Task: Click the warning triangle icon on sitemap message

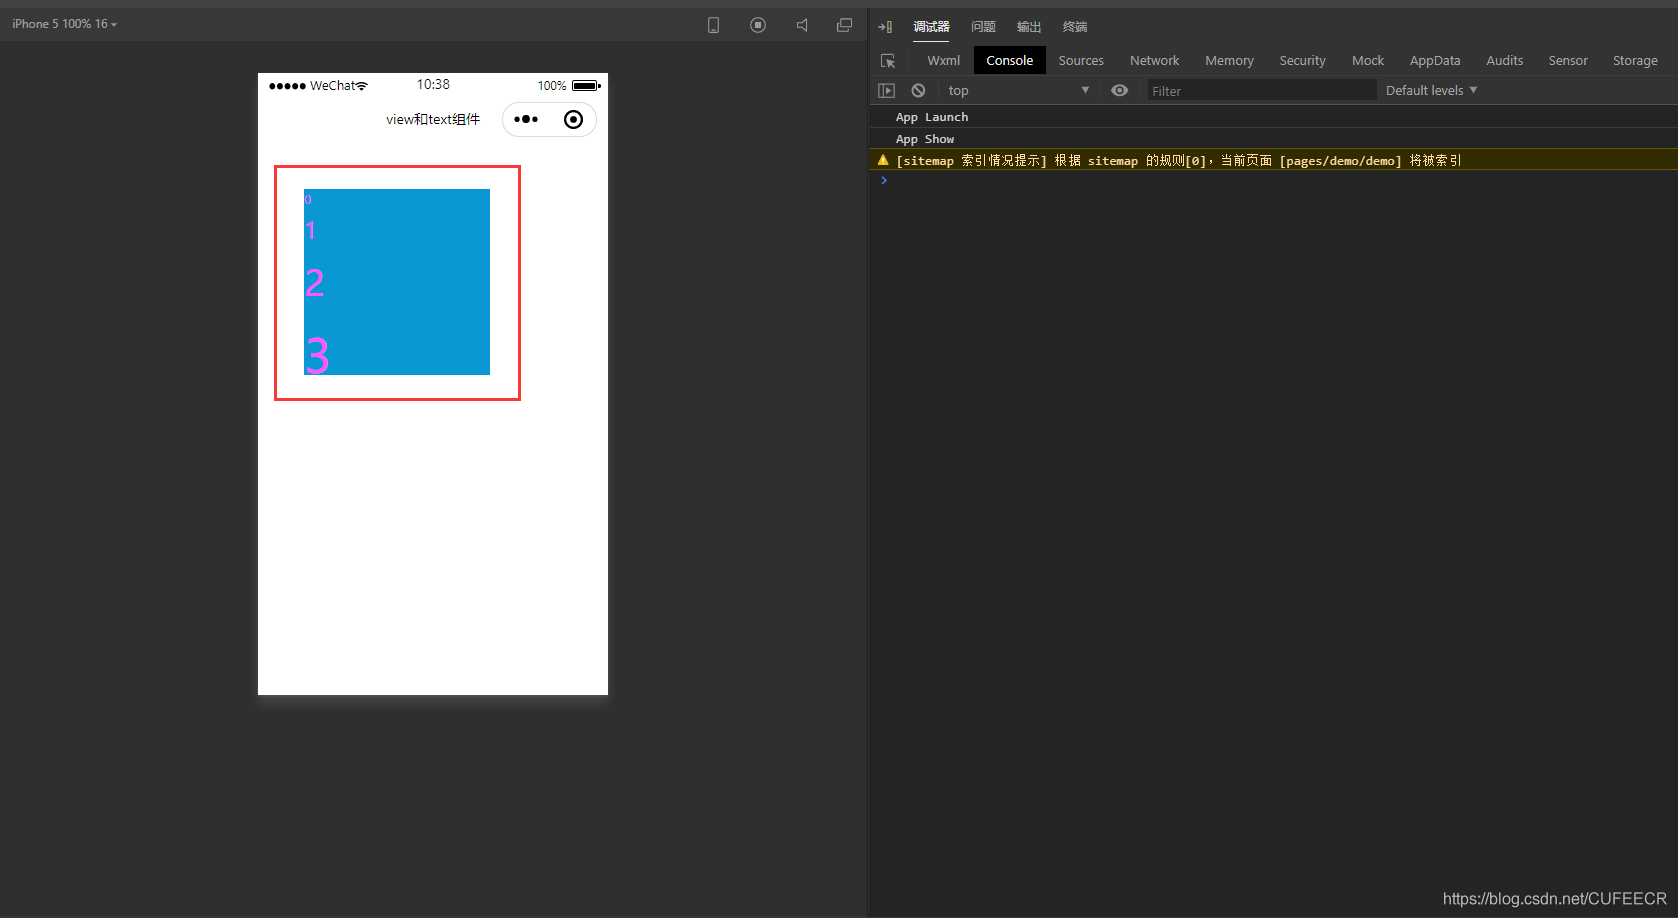Action: [883, 160]
